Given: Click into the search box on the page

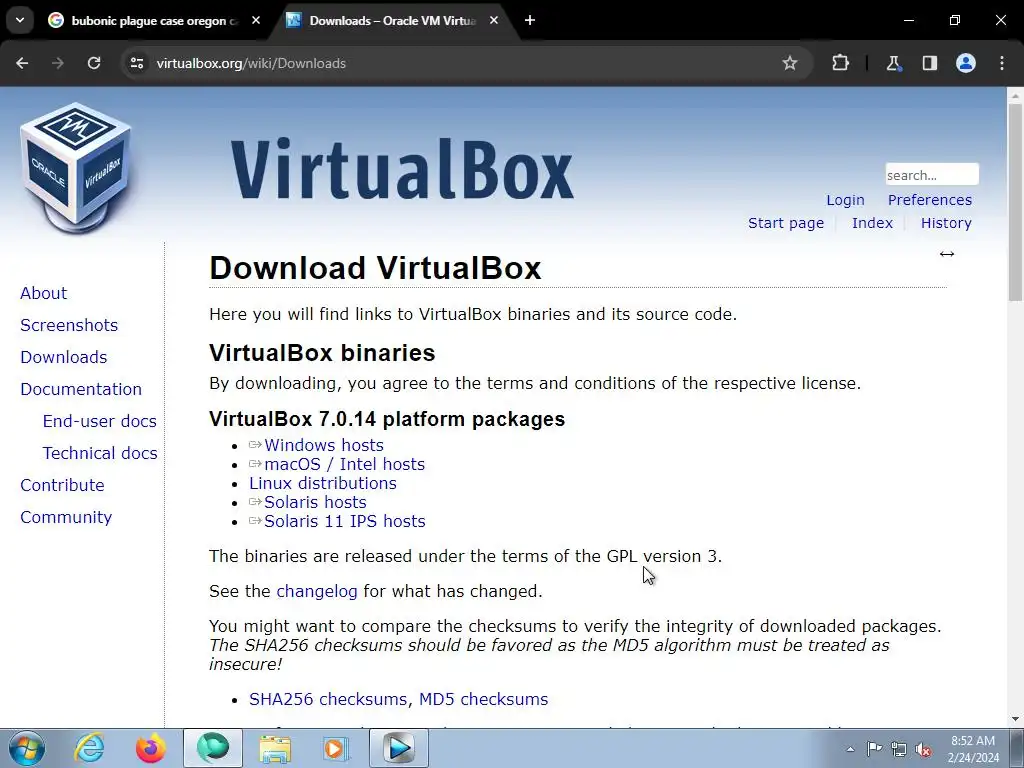Looking at the screenshot, I should (932, 174).
